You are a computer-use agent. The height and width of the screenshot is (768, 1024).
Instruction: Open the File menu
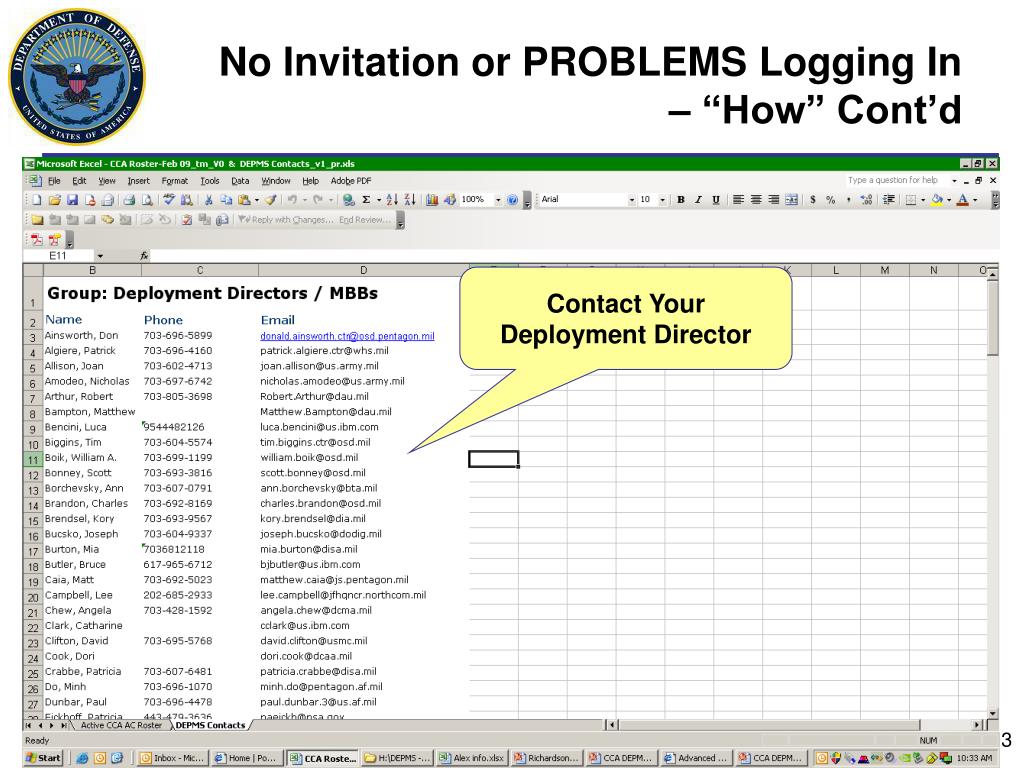pyautogui.click(x=54, y=181)
